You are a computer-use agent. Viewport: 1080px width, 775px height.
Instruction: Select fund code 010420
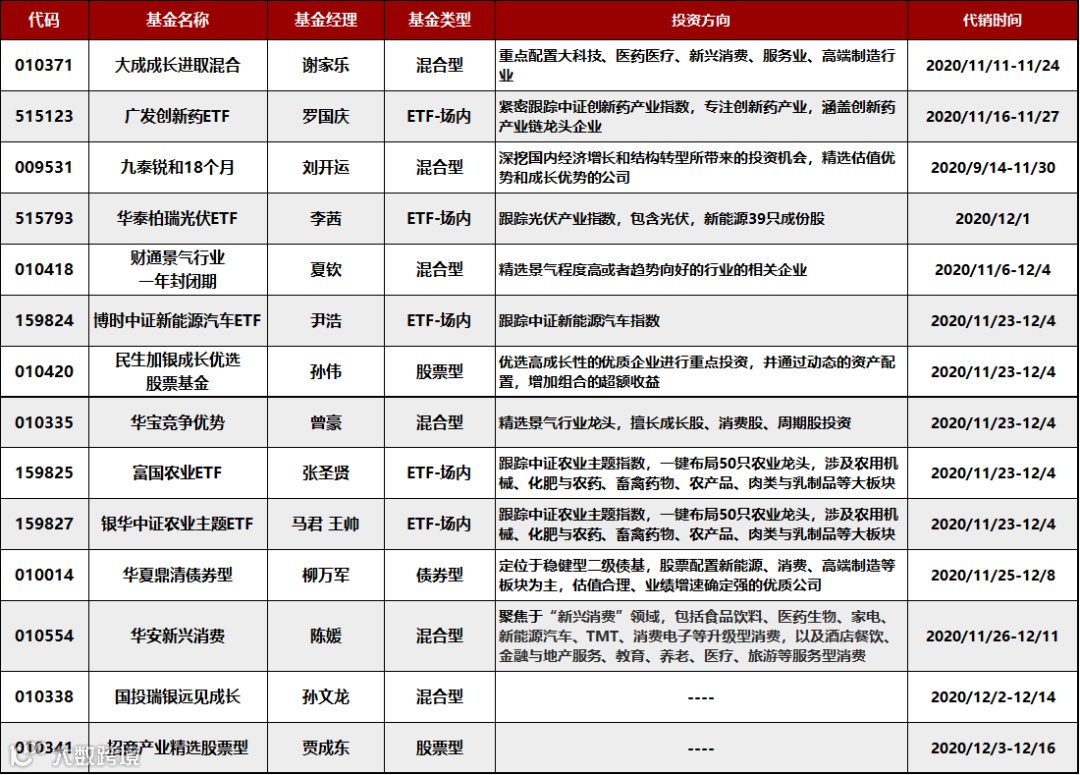click(x=44, y=371)
